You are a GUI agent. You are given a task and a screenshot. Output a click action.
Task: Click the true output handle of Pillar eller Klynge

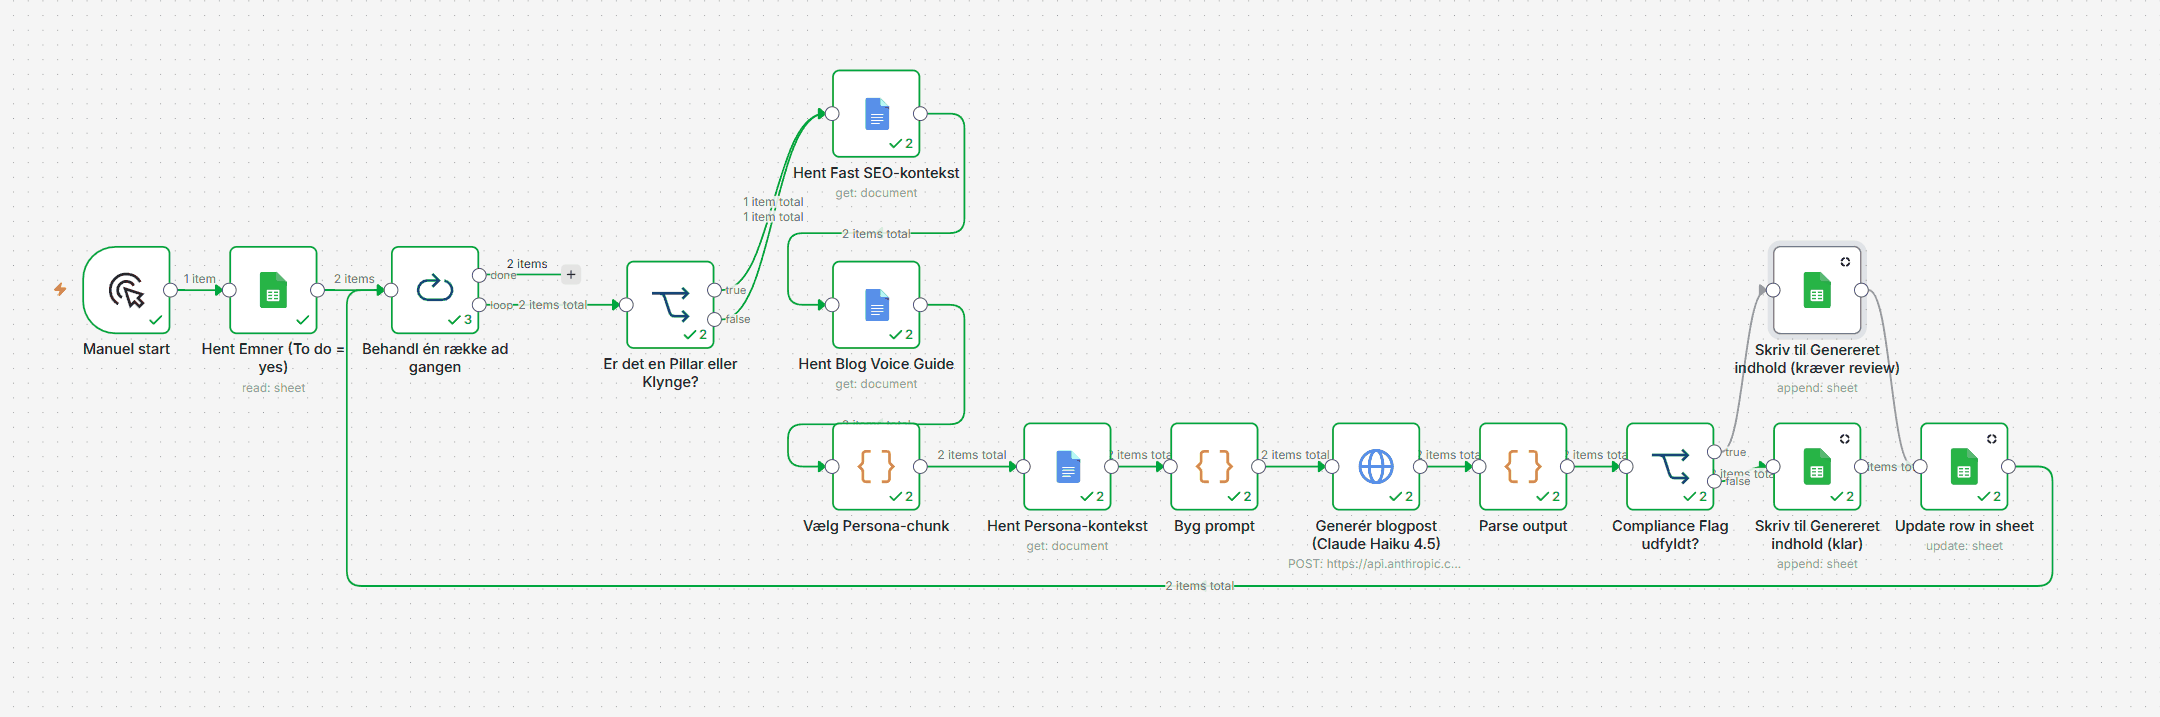coord(714,290)
